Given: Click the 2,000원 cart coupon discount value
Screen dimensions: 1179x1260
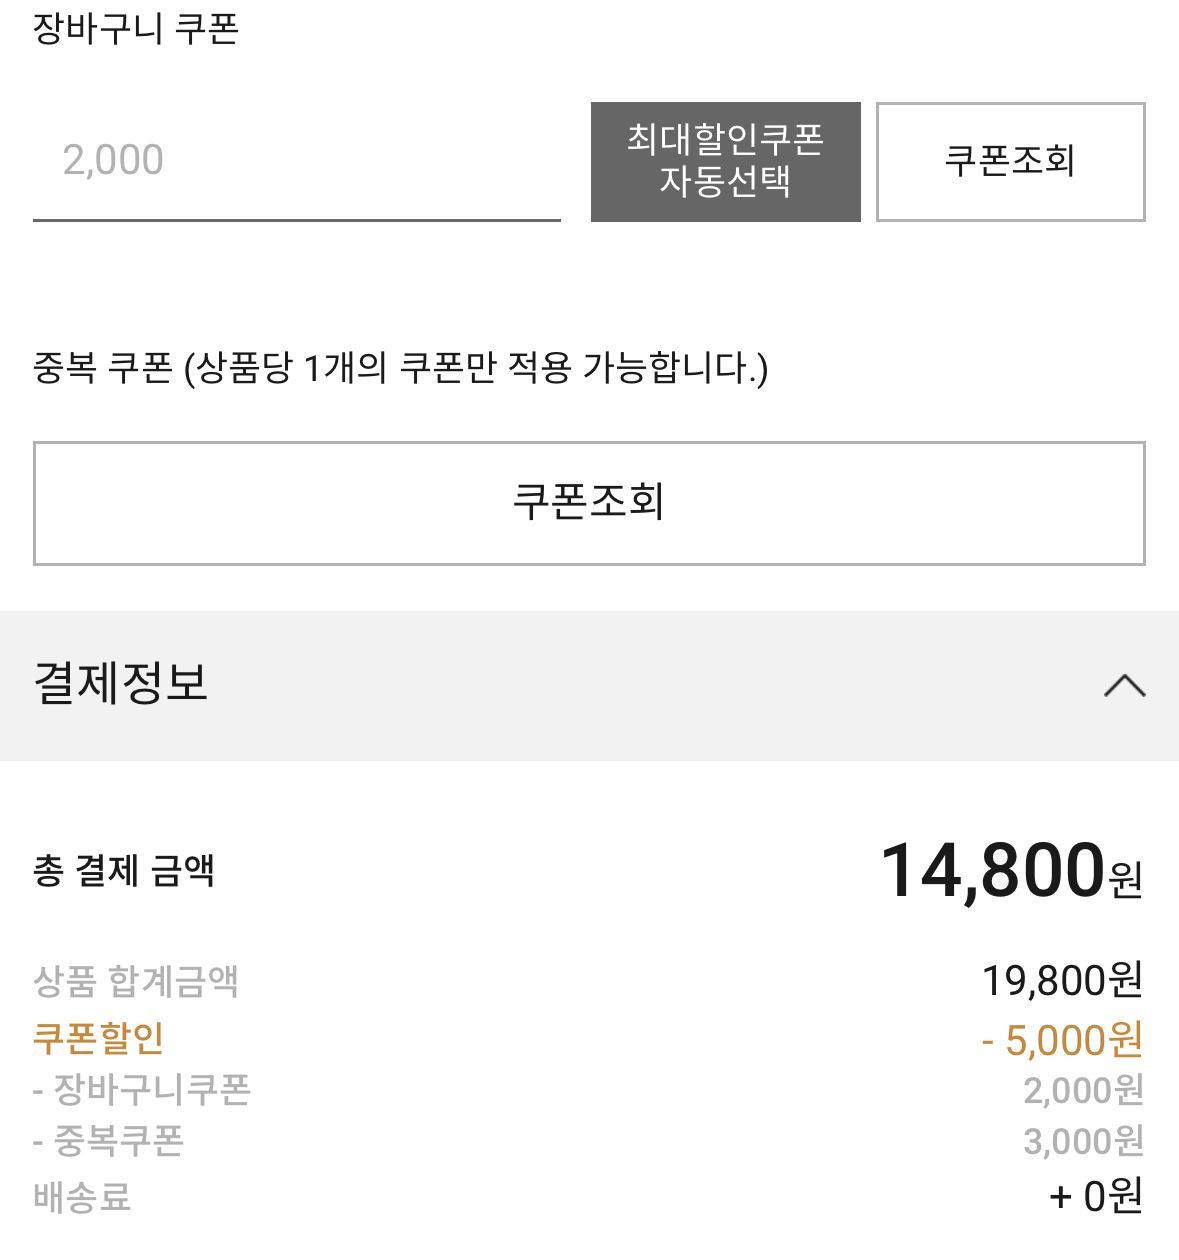Looking at the screenshot, I should (x=1082, y=1090).
